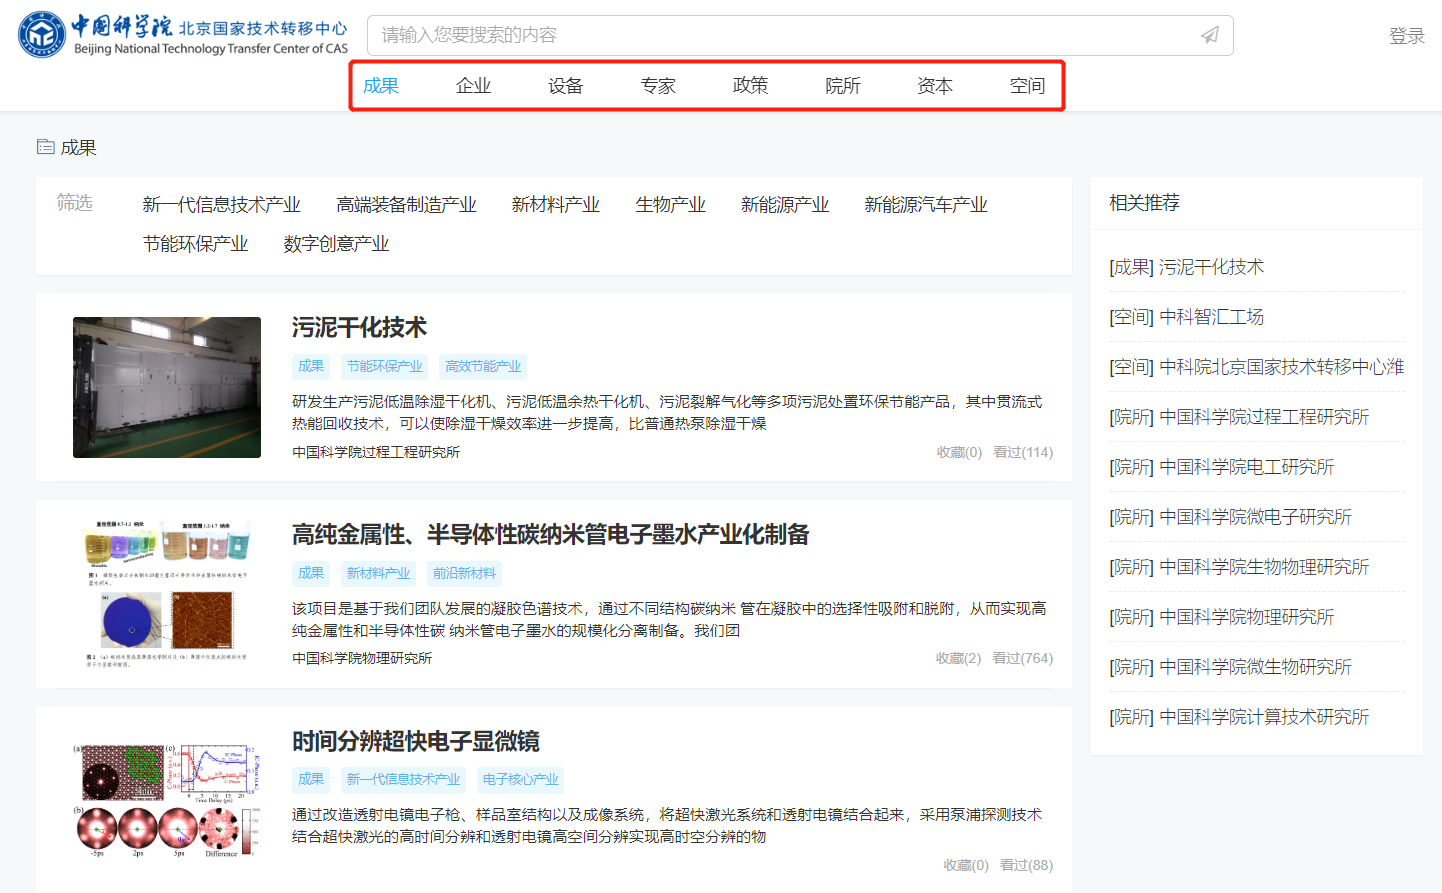
Task: Open the 资本 navigation tab
Action: click(x=935, y=86)
